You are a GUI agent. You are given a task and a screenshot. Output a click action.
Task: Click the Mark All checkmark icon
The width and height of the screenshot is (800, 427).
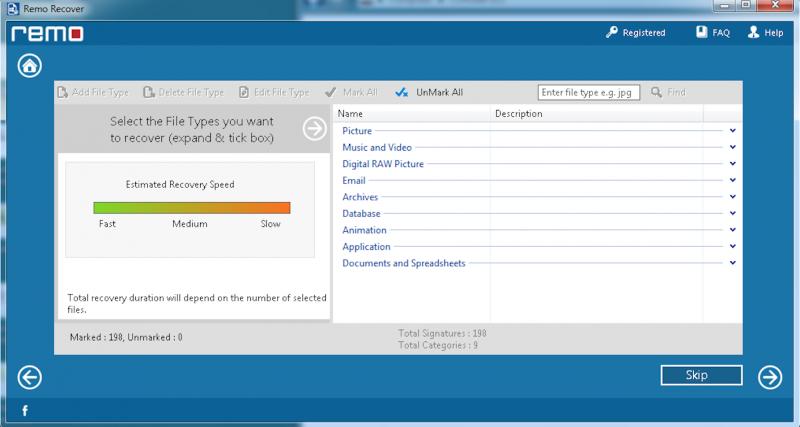tap(331, 92)
